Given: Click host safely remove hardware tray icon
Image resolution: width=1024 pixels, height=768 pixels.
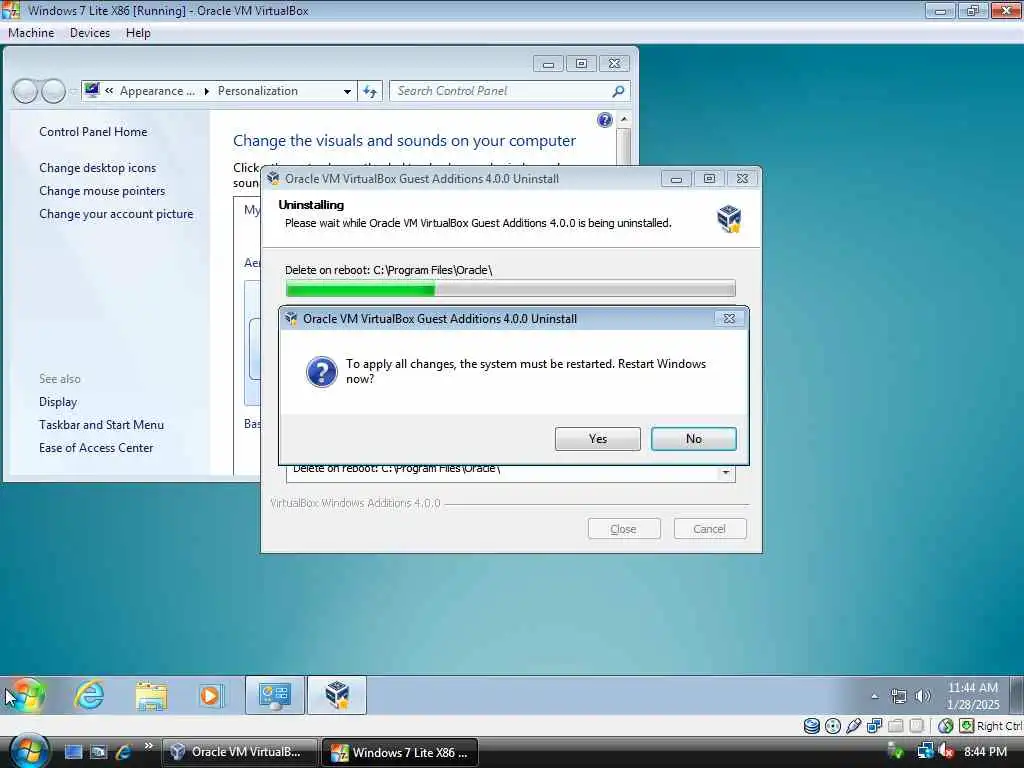Looking at the screenshot, I should point(897,752).
